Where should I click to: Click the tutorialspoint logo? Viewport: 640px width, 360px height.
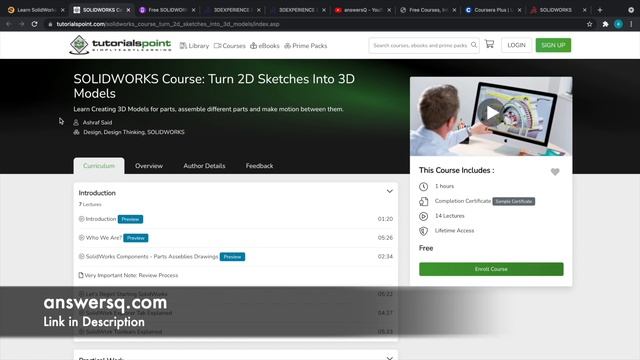pyautogui.click(x=120, y=45)
